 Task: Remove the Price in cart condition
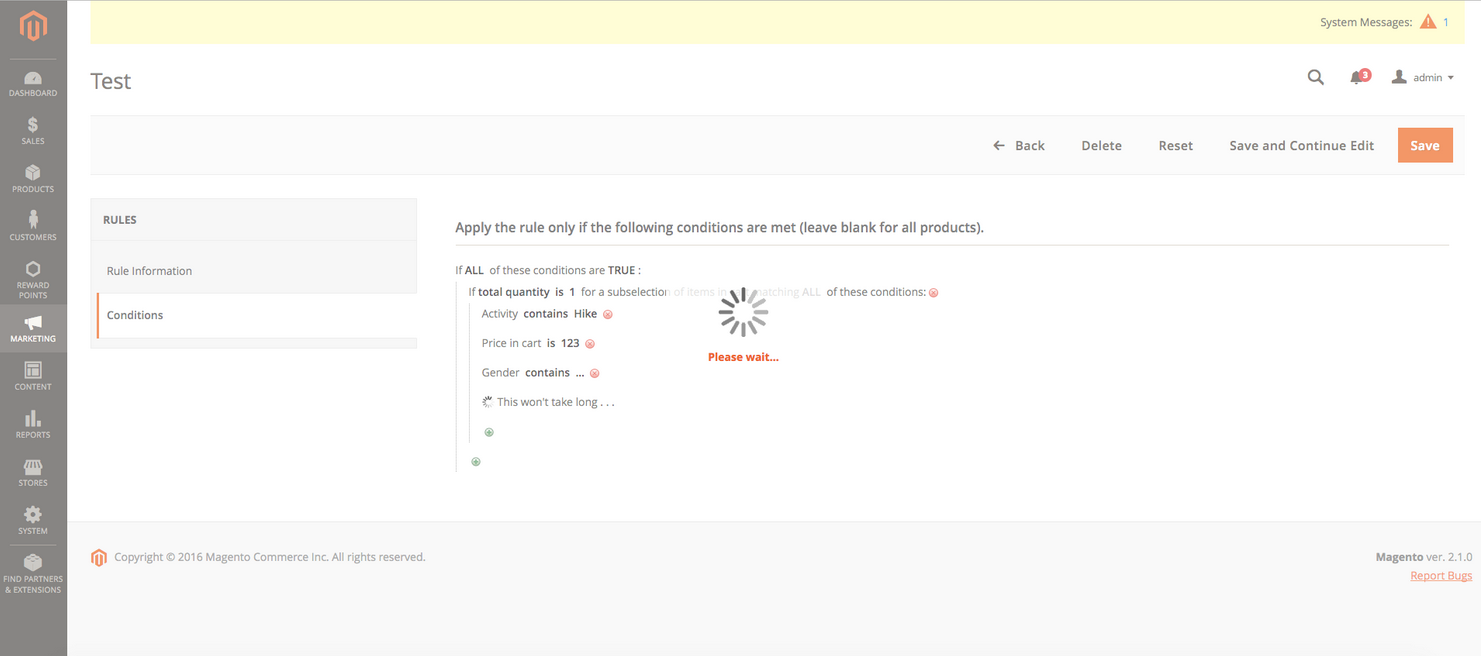[590, 342]
